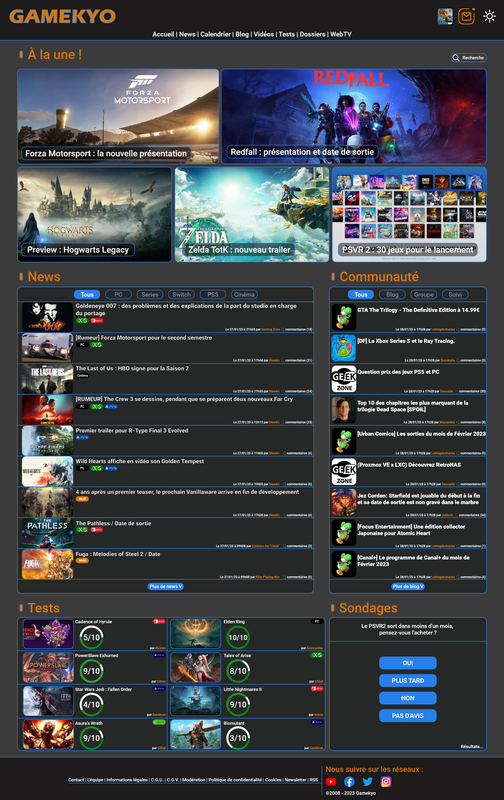The image size is (504, 800).
Task: Open Accueil in the top menu
Action: (x=163, y=34)
